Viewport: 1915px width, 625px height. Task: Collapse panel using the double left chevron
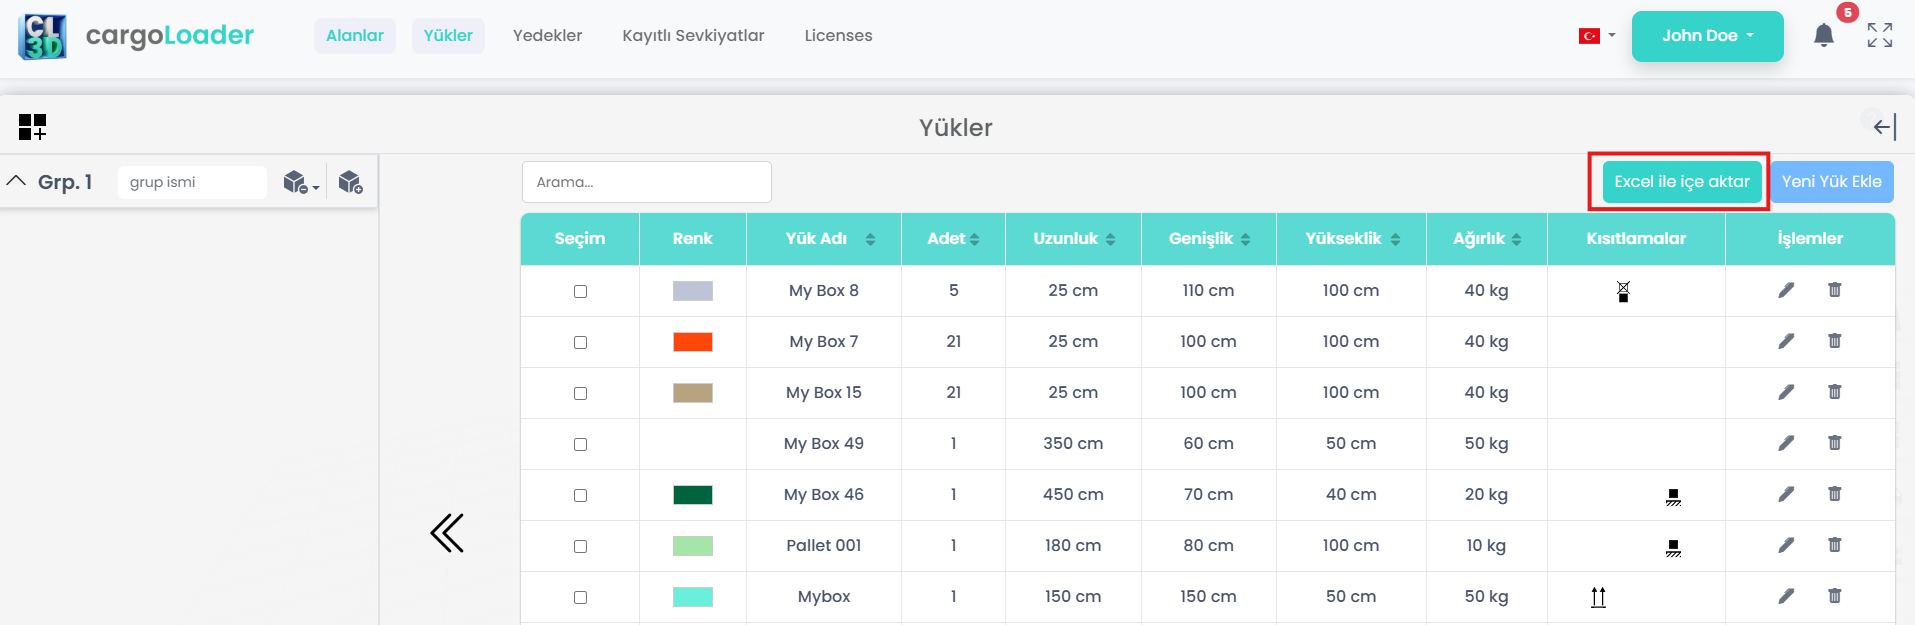tap(447, 533)
